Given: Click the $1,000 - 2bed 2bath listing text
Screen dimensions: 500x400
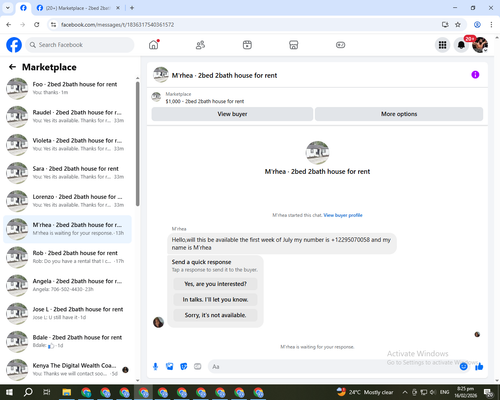Looking at the screenshot, I should point(205,101).
